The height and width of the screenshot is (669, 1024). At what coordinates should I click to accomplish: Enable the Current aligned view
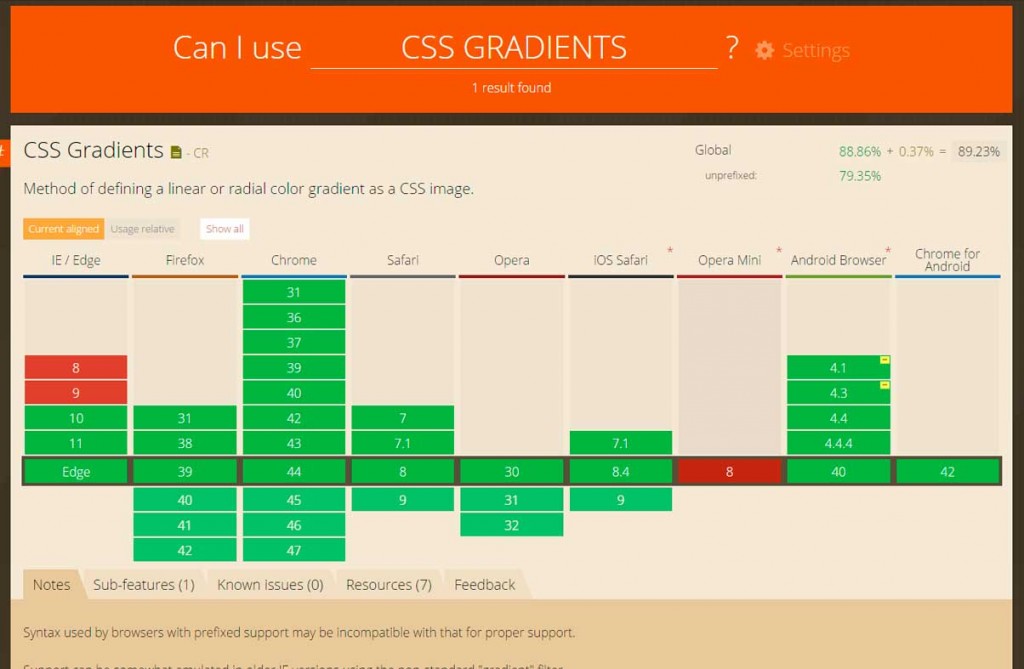tap(63, 229)
